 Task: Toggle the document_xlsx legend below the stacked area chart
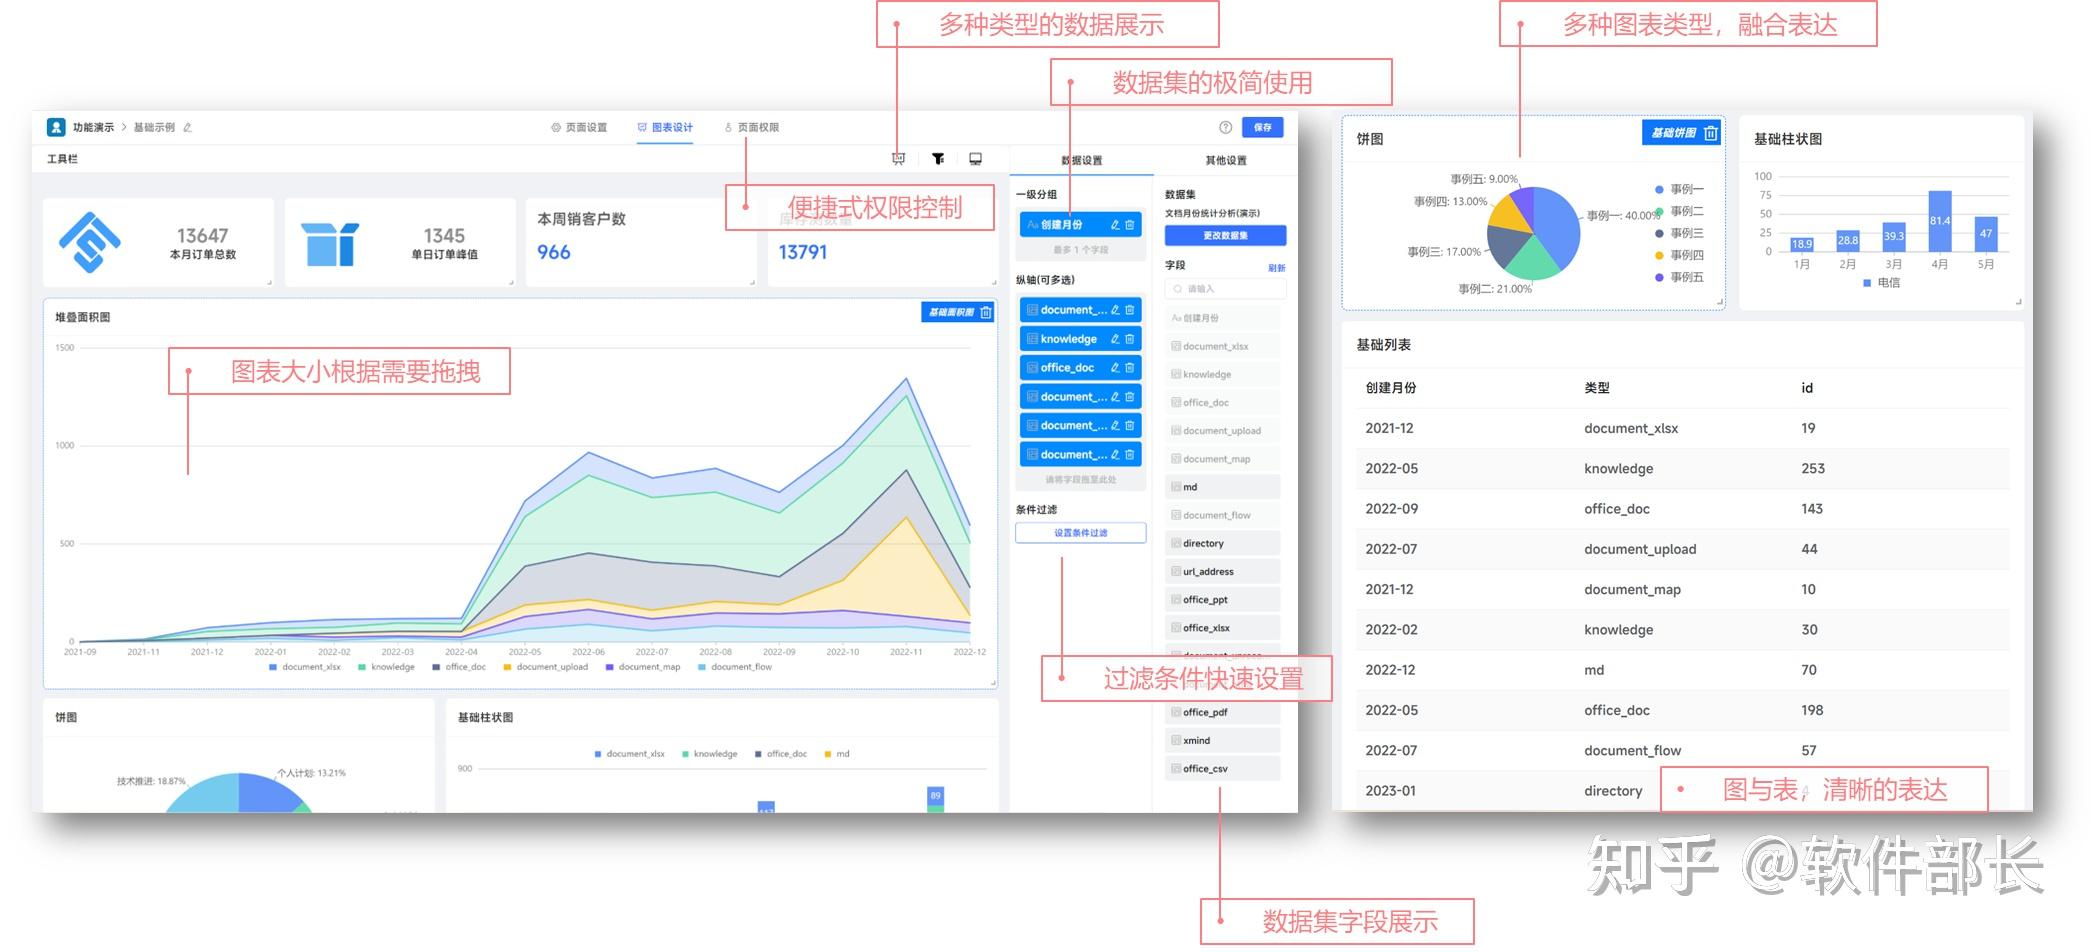pyautogui.click(x=308, y=667)
